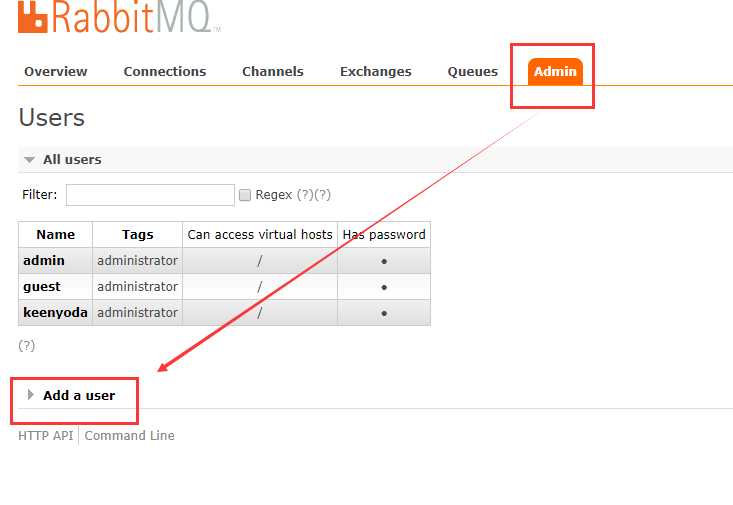Viewport: 733px width, 505px height.
Task: Sort by Tags column header
Action: pos(137,234)
